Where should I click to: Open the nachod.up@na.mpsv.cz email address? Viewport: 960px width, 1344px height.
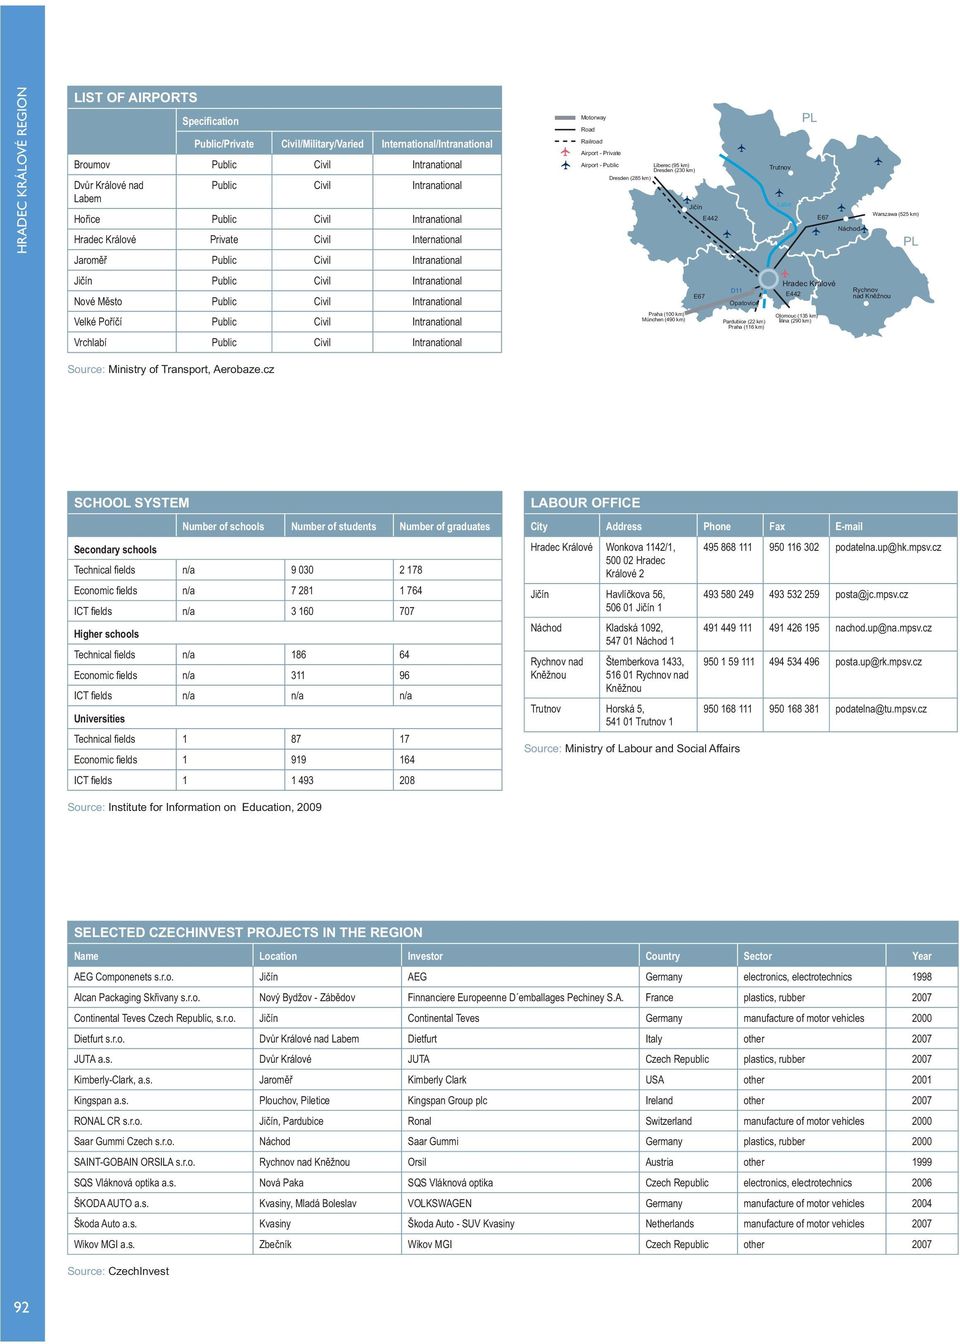pyautogui.click(x=883, y=628)
